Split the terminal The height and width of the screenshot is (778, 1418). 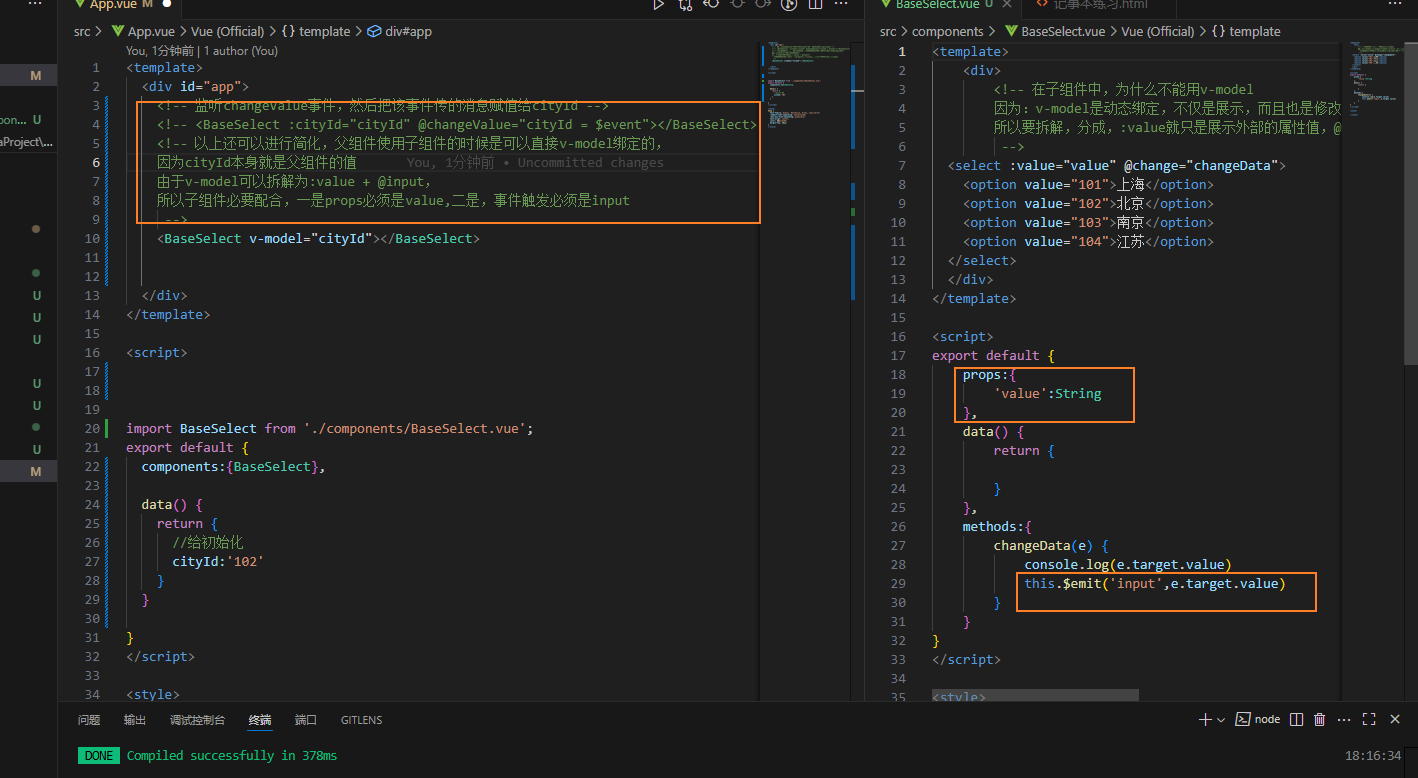pos(1296,719)
